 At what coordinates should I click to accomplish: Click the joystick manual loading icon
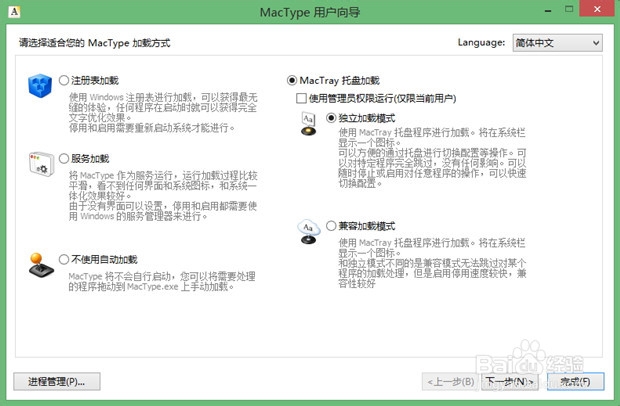click(x=41, y=265)
